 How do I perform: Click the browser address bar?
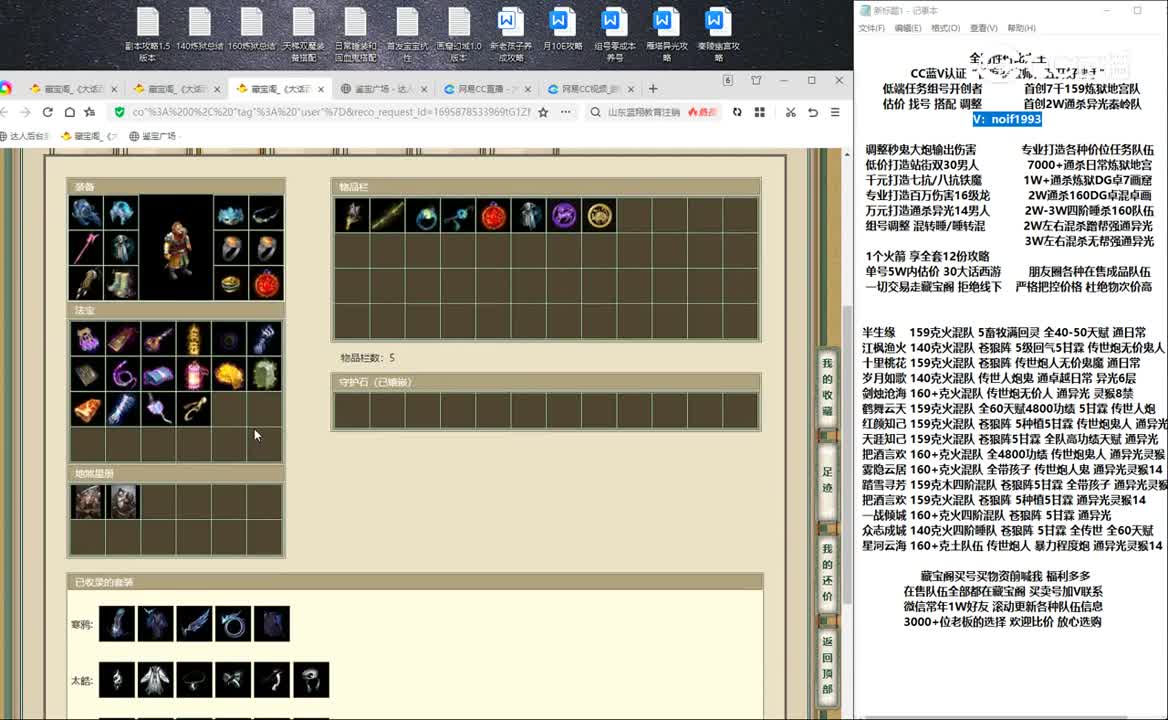coord(331,112)
